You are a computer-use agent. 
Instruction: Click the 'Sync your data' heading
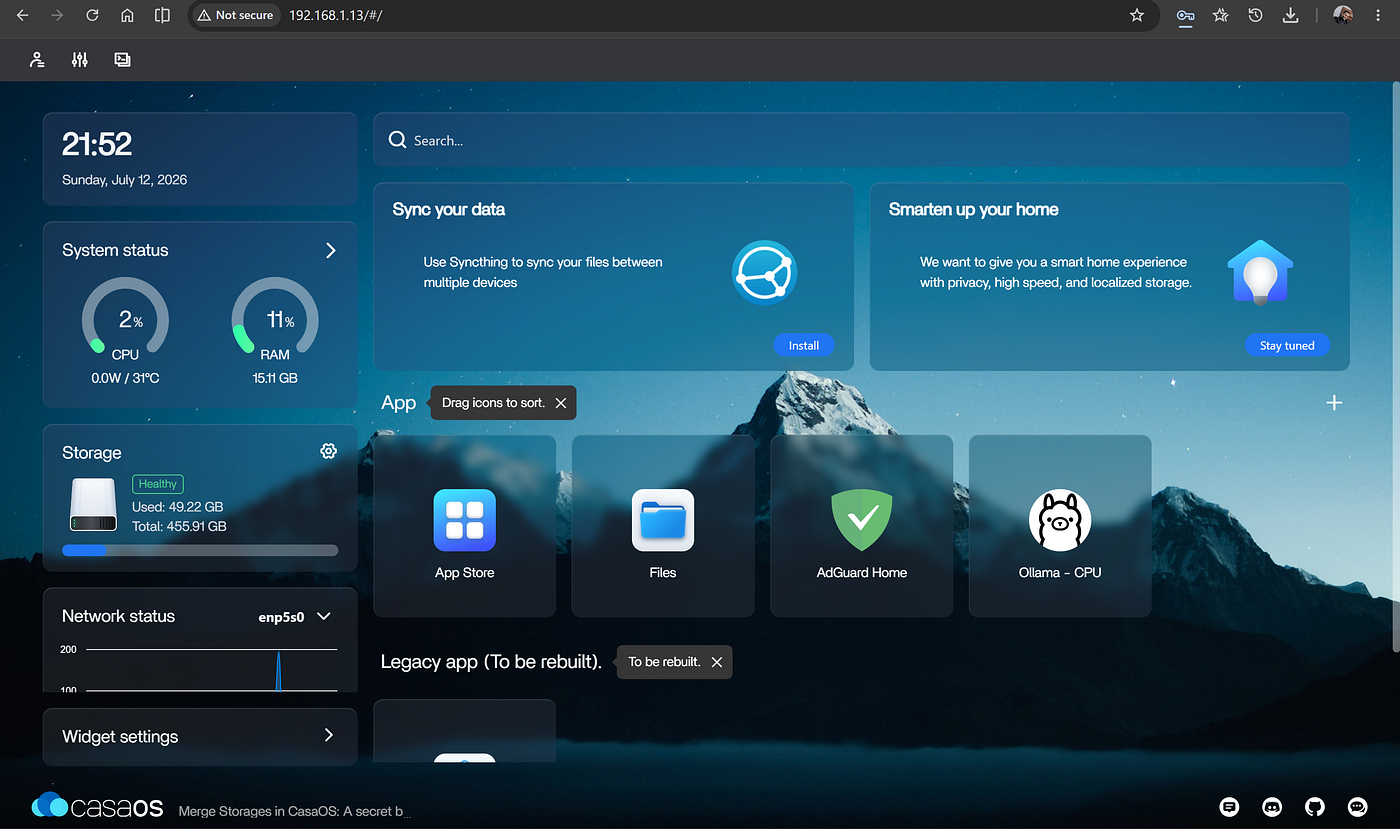449,209
